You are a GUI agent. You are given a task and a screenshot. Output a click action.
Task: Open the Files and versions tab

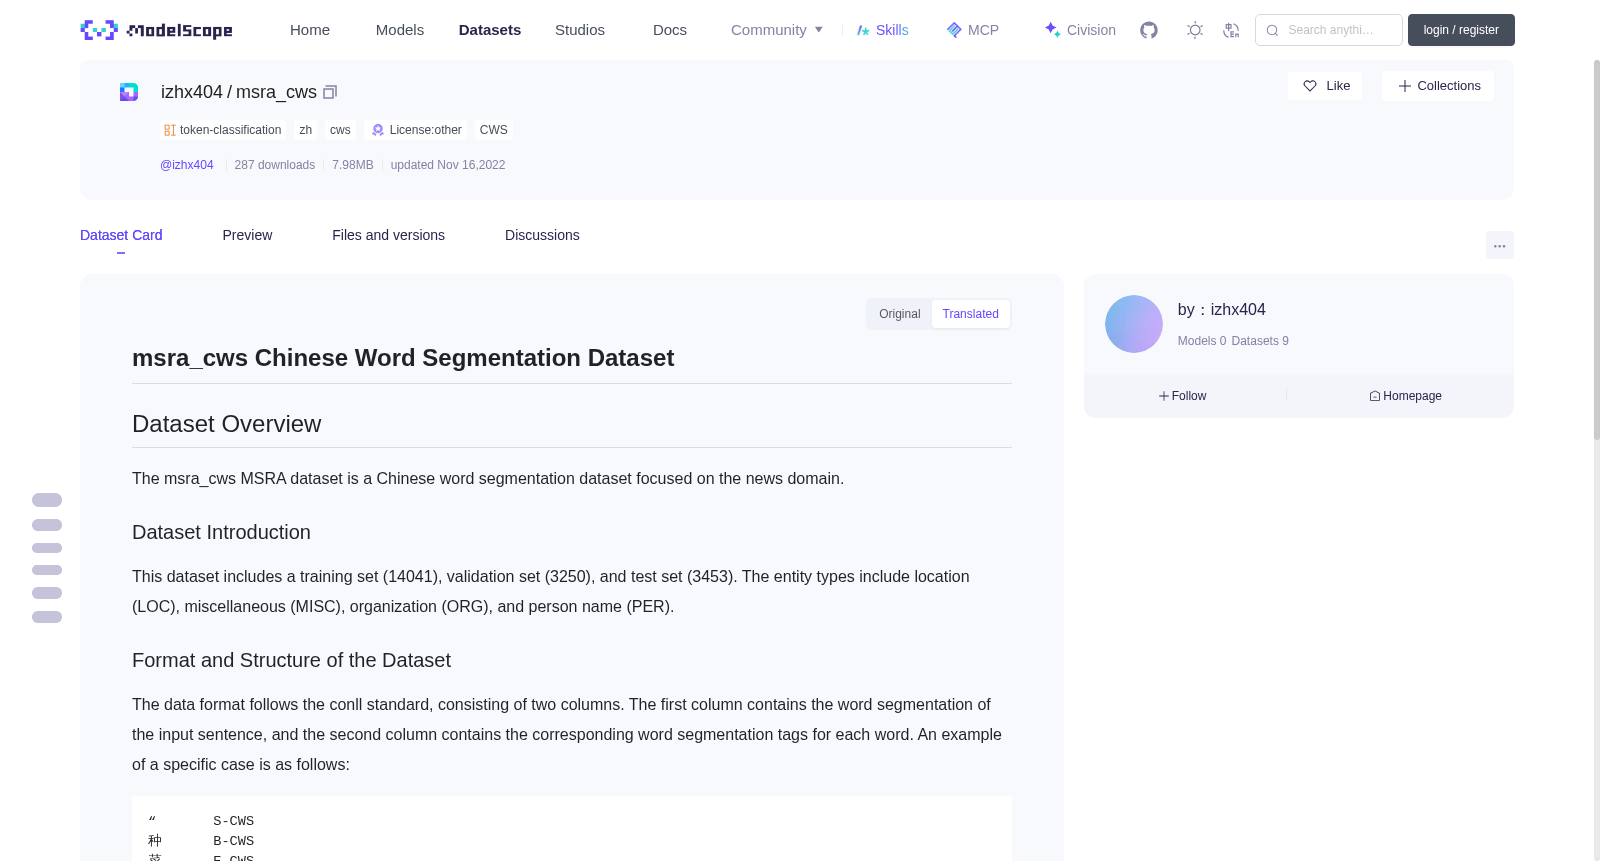coord(388,235)
